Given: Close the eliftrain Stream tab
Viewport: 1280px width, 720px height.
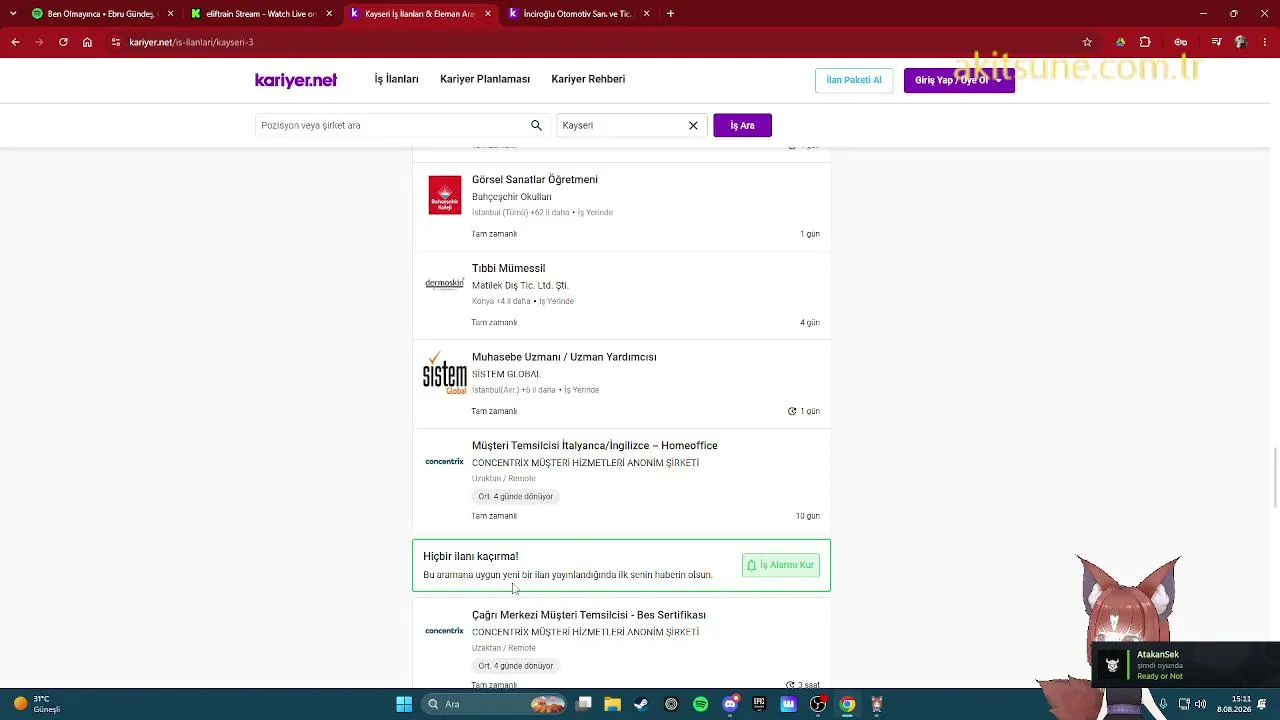Looking at the screenshot, I should tap(329, 14).
